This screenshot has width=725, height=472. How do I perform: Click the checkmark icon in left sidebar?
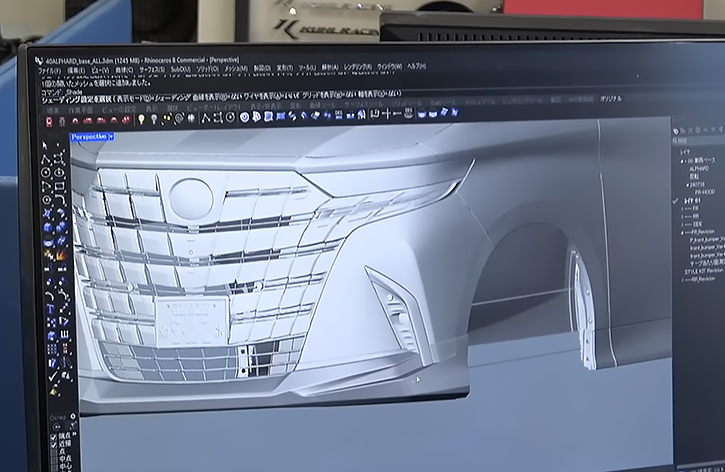(54, 376)
